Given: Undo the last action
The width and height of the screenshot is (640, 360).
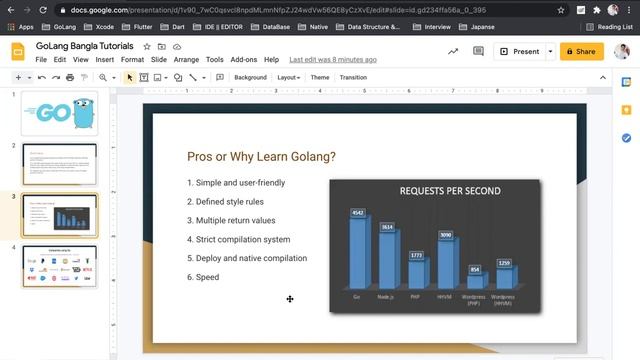Looking at the screenshot, I should pos(42,78).
